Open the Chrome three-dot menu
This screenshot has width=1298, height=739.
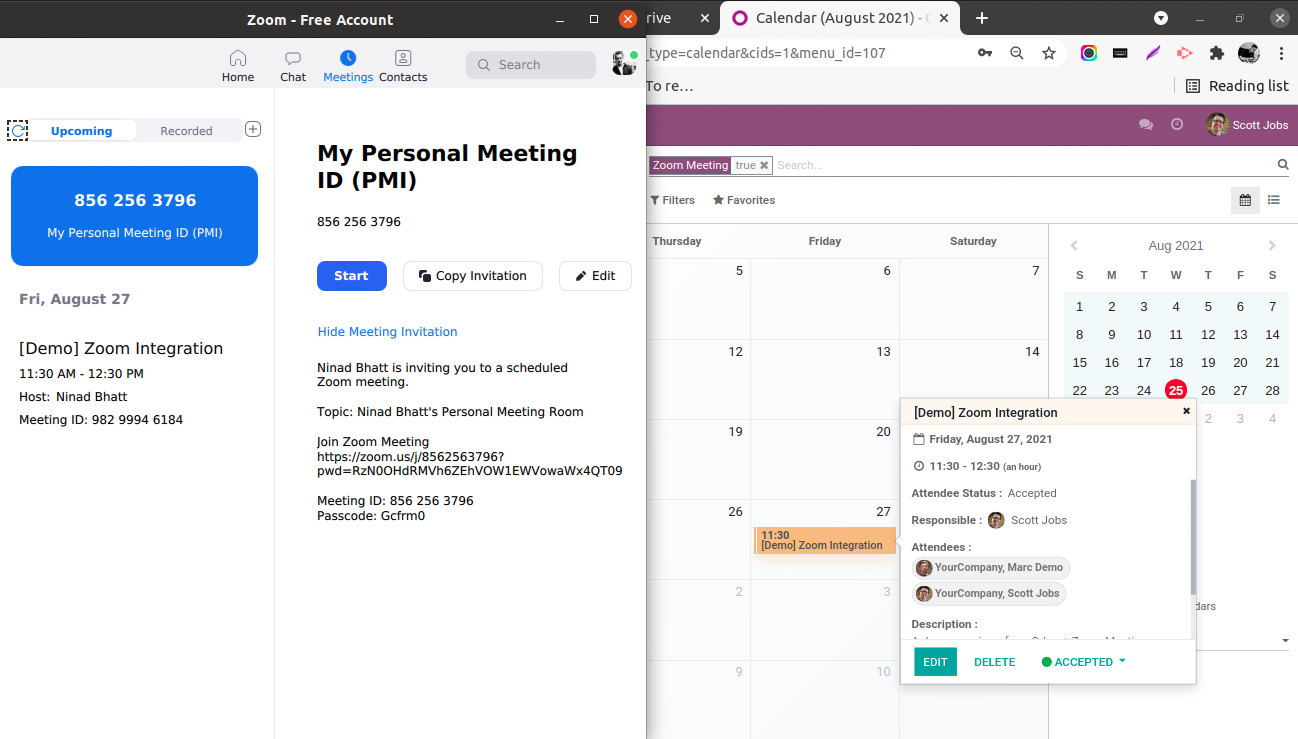pos(1280,53)
